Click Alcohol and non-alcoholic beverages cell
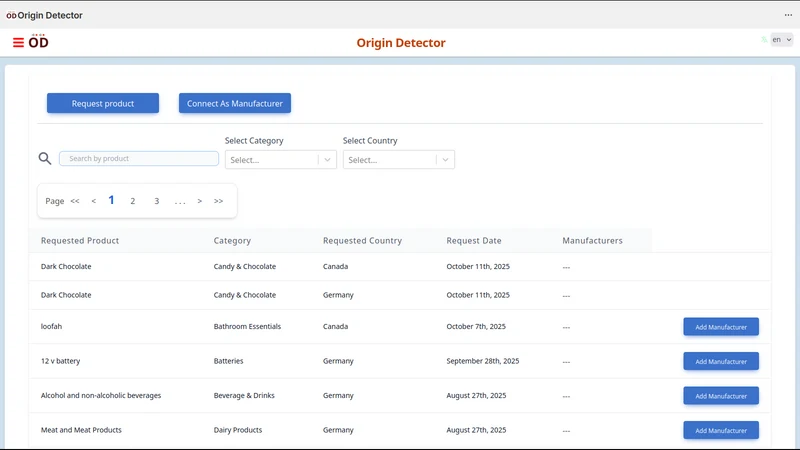 (101, 395)
